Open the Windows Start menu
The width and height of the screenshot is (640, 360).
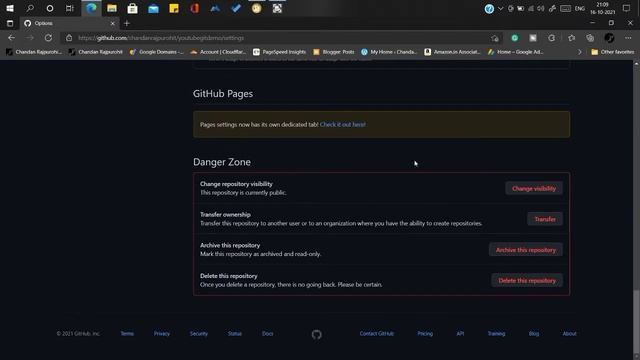tap(10, 8)
